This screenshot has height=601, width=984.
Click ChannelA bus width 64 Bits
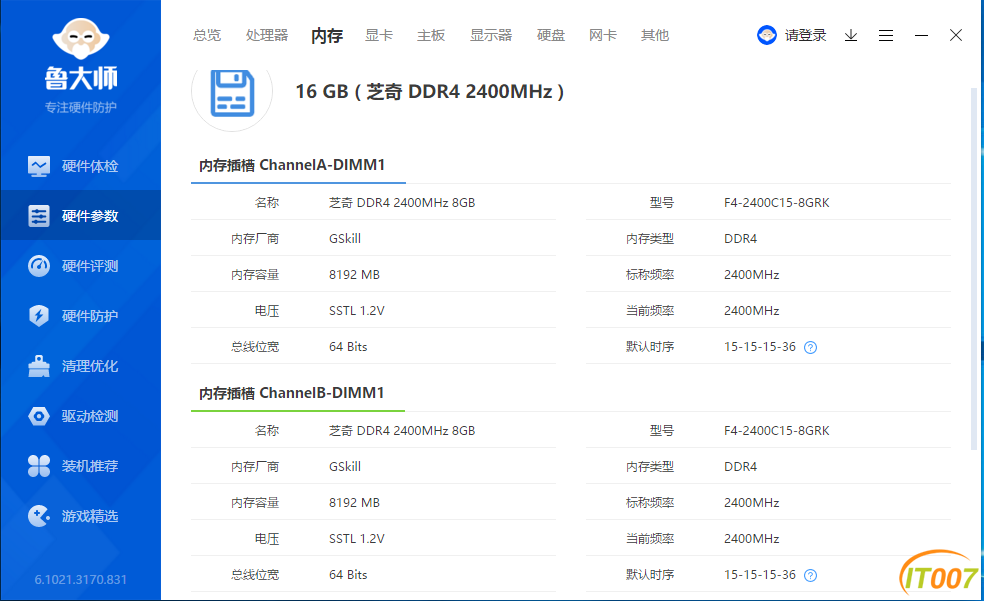tap(348, 347)
